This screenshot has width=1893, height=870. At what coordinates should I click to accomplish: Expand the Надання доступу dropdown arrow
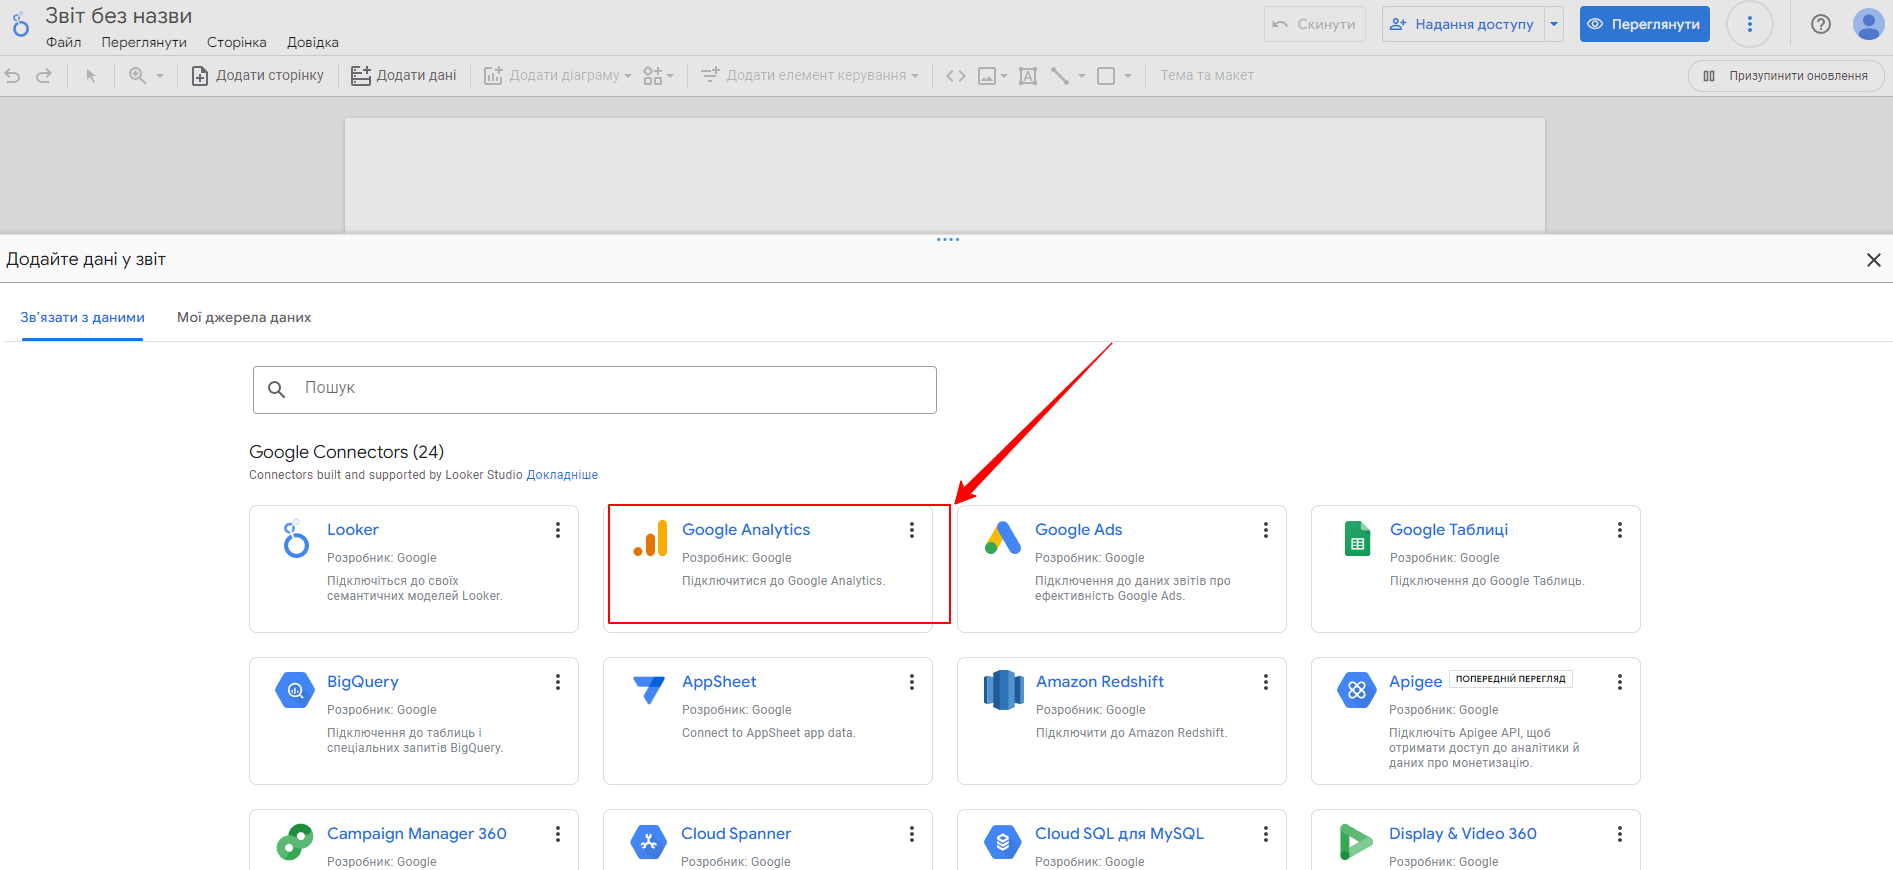pos(1554,24)
